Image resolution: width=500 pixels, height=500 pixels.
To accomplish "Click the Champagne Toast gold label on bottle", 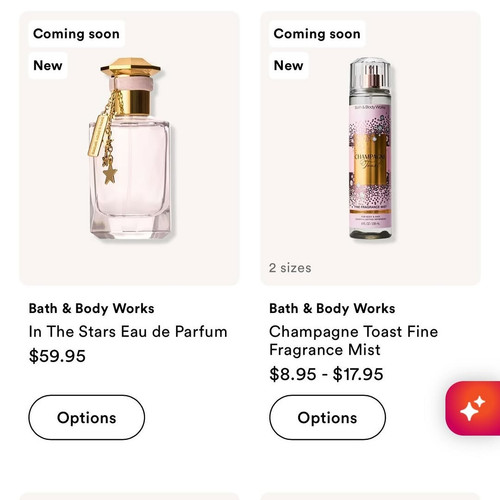I will (369, 159).
